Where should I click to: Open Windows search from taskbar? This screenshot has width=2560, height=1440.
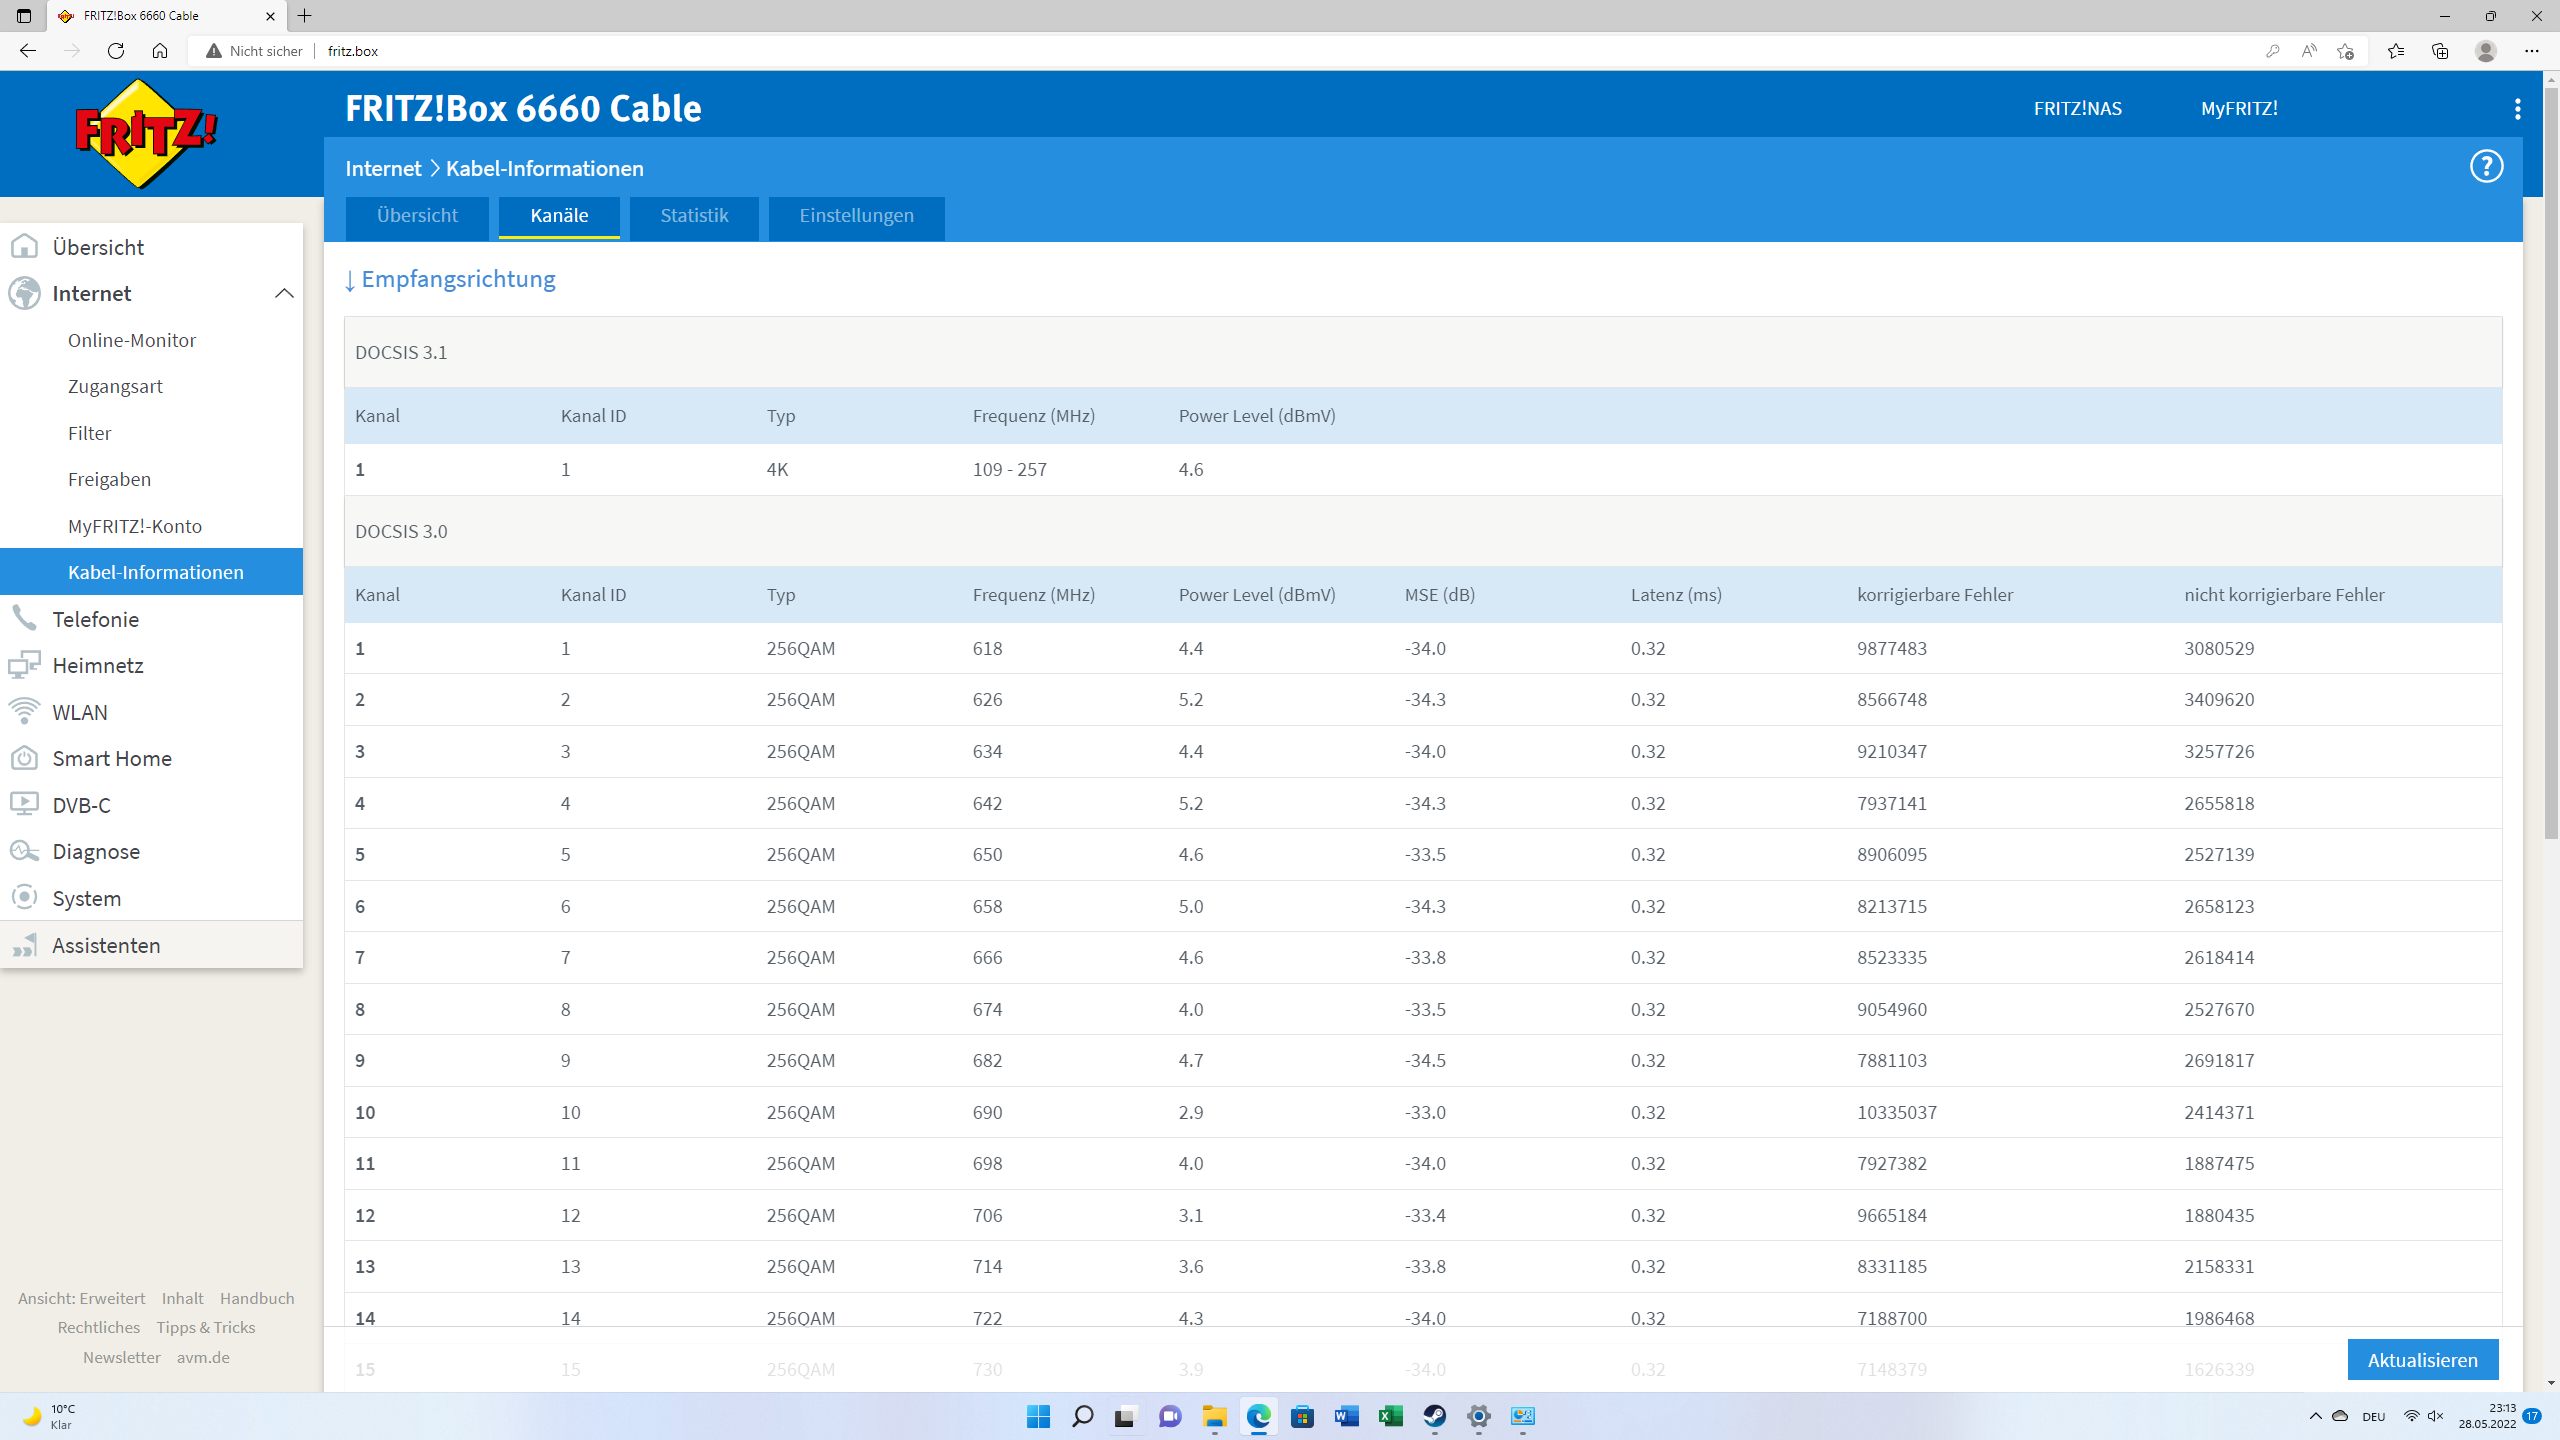(1082, 1416)
